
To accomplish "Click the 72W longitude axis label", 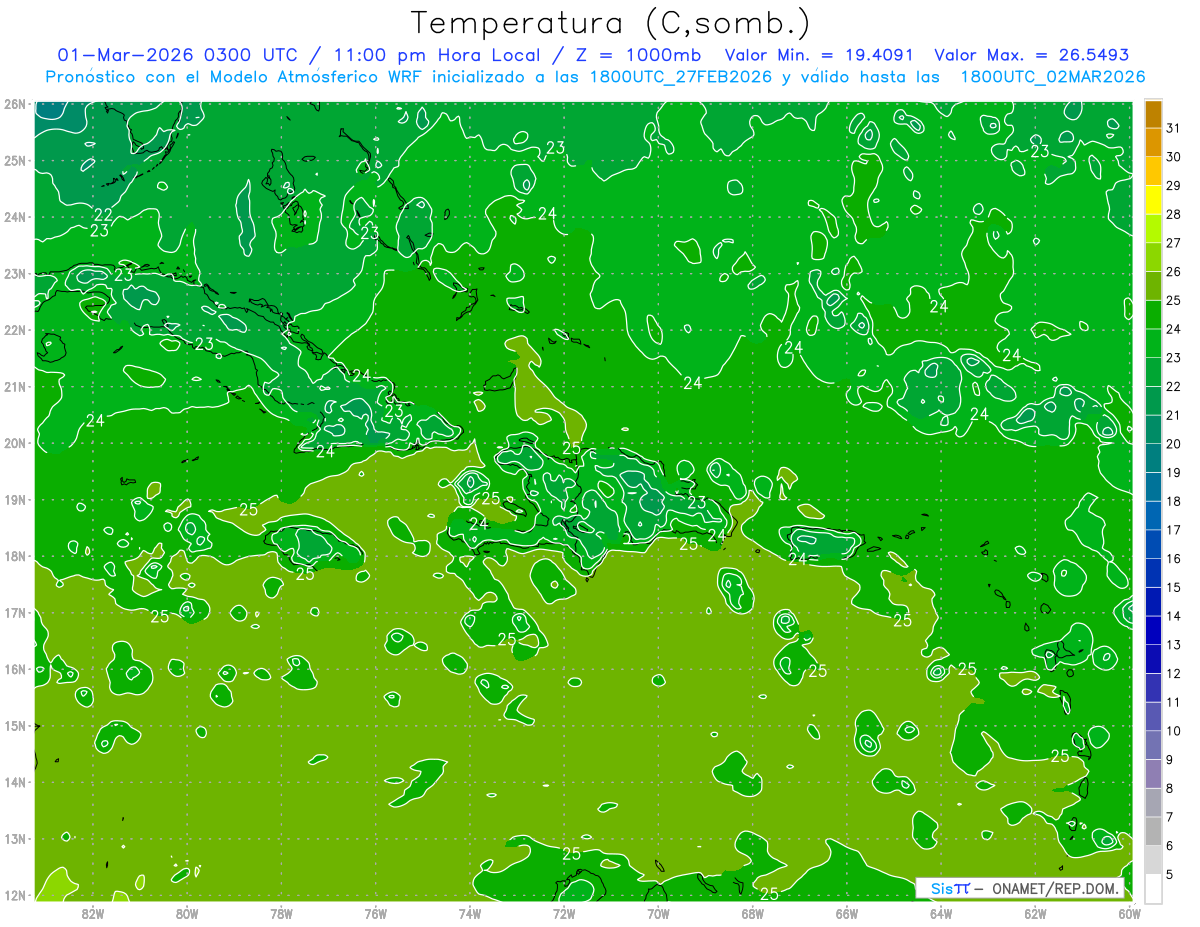I will (564, 913).
